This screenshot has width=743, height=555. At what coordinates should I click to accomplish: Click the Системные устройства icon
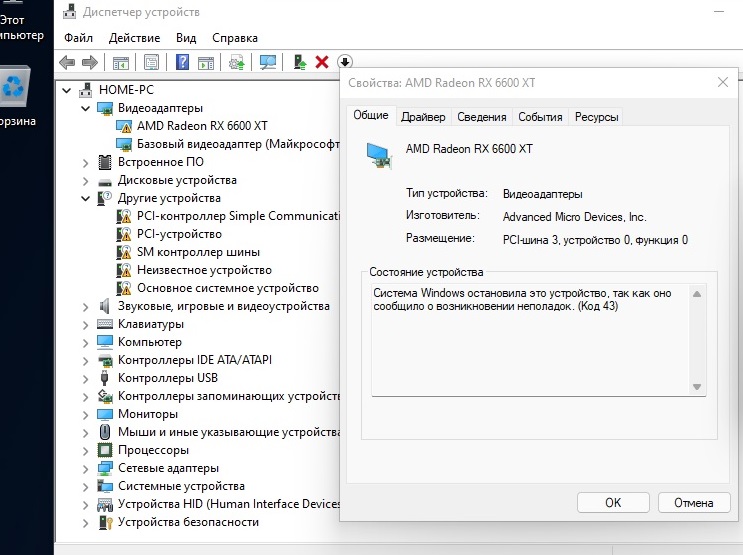pos(105,486)
